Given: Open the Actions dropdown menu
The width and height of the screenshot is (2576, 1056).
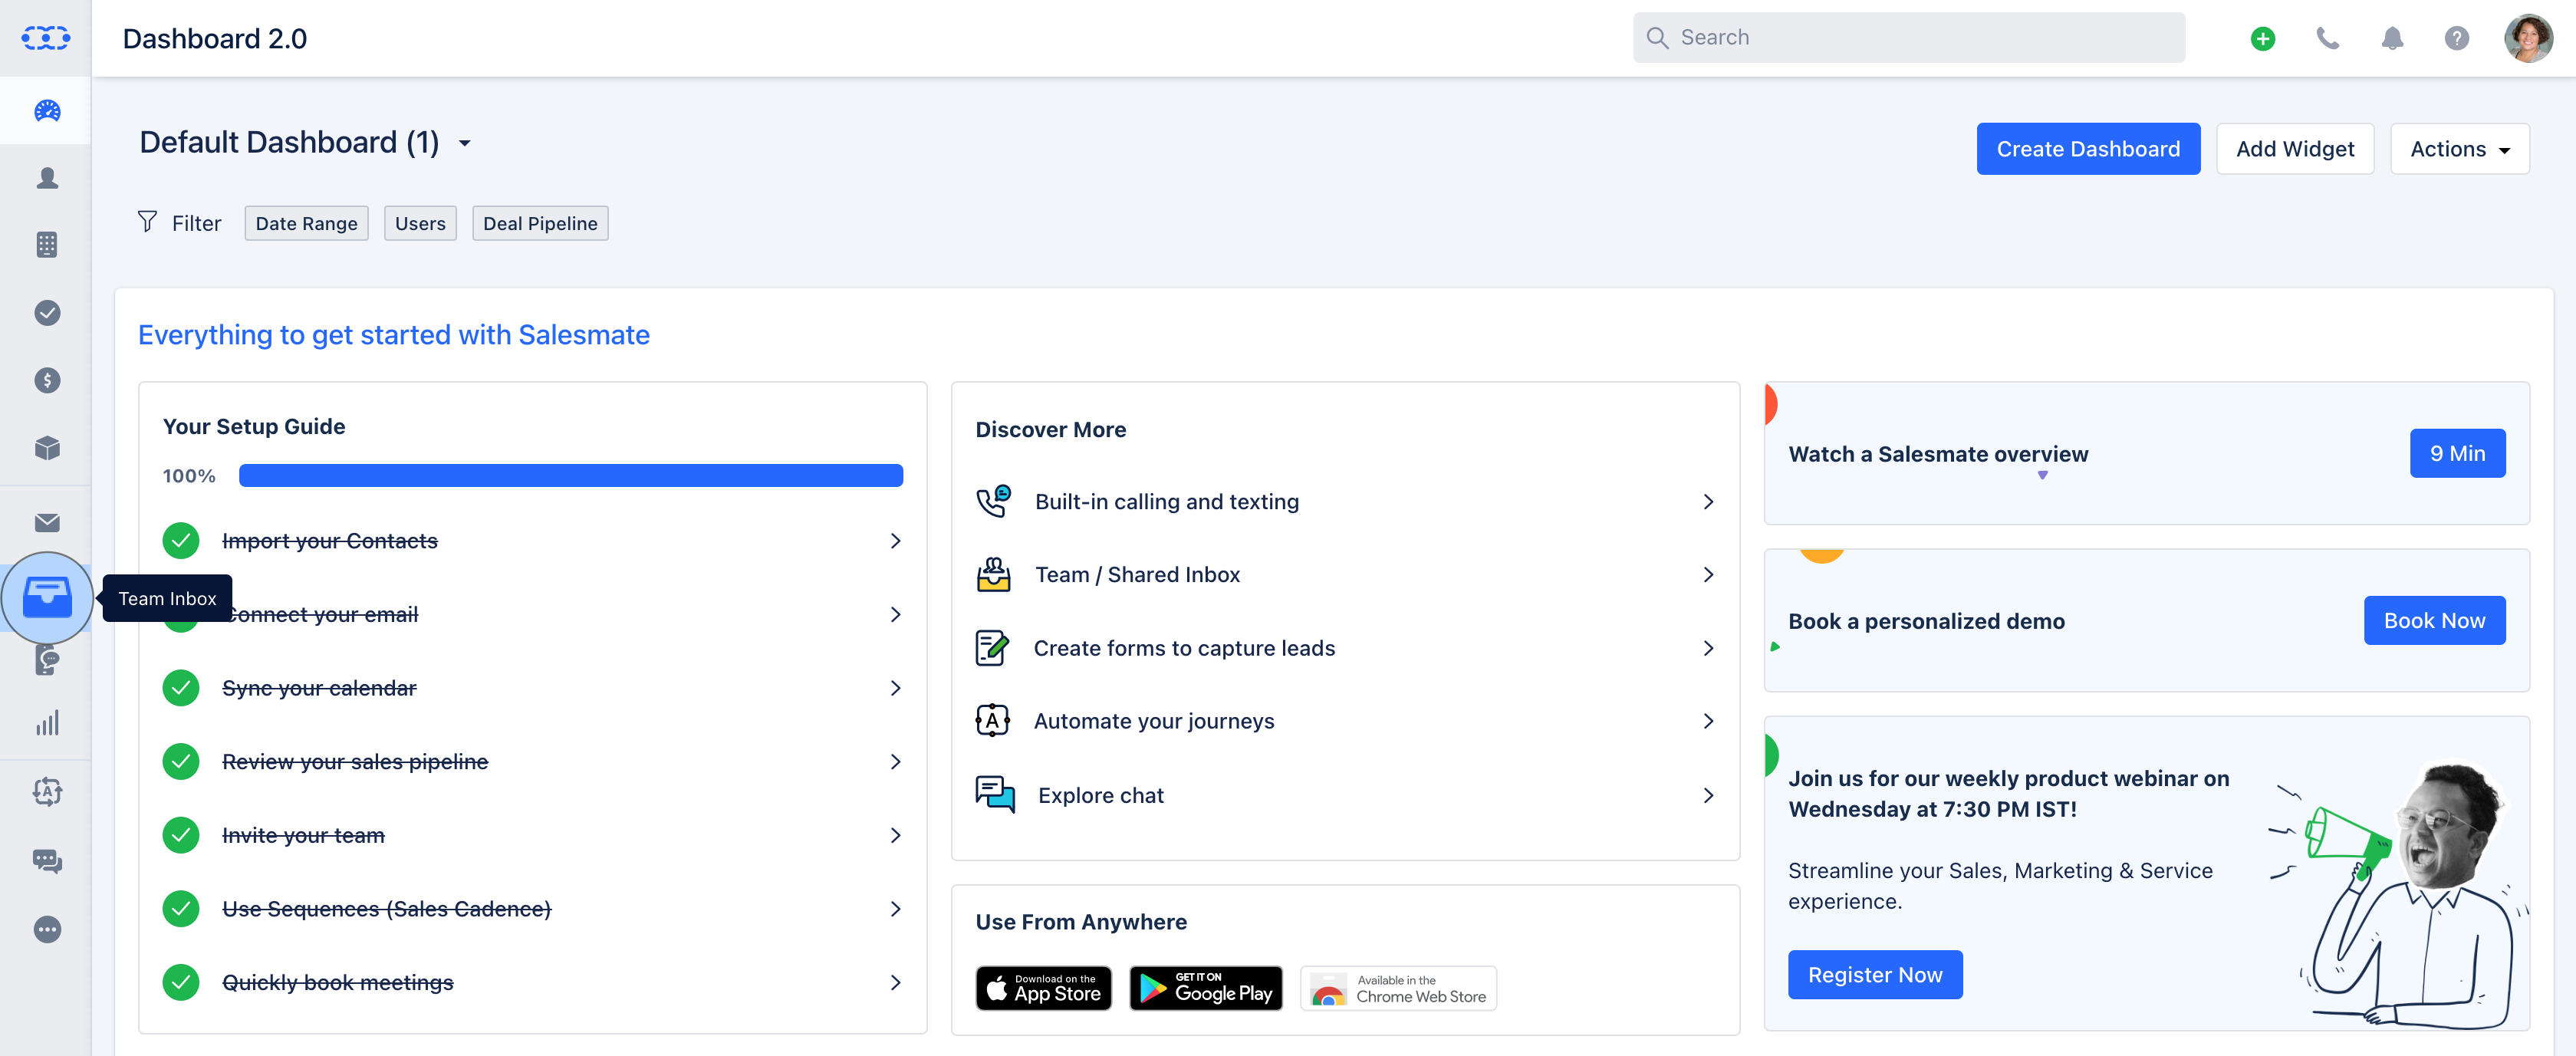Looking at the screenshot, I should pyautogui.click(x=2459, y=148).
